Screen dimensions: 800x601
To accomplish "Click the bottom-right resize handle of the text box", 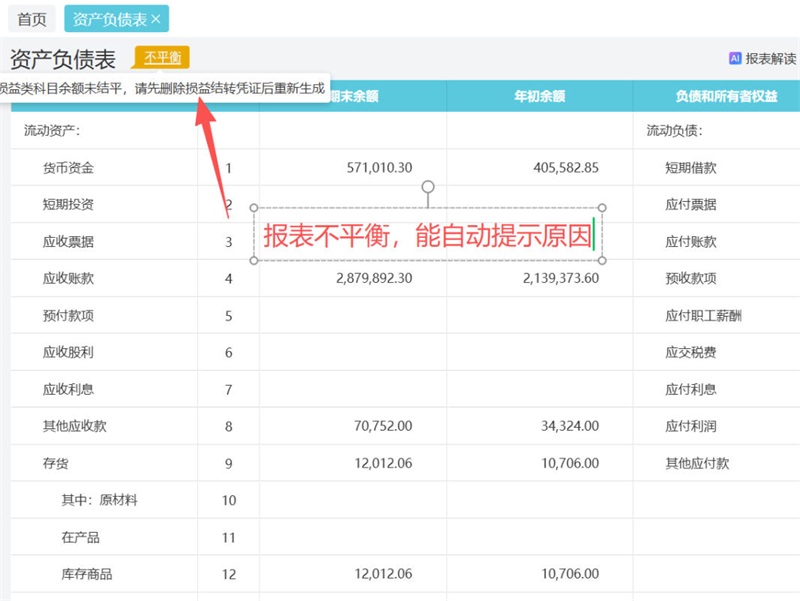I will tap(602, 261).
